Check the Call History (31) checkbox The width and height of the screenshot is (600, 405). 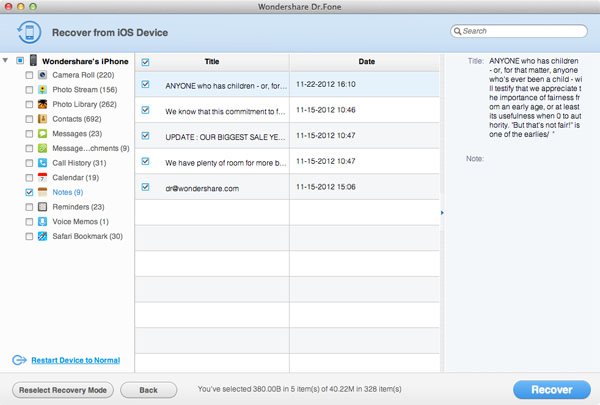click(29, 163)
